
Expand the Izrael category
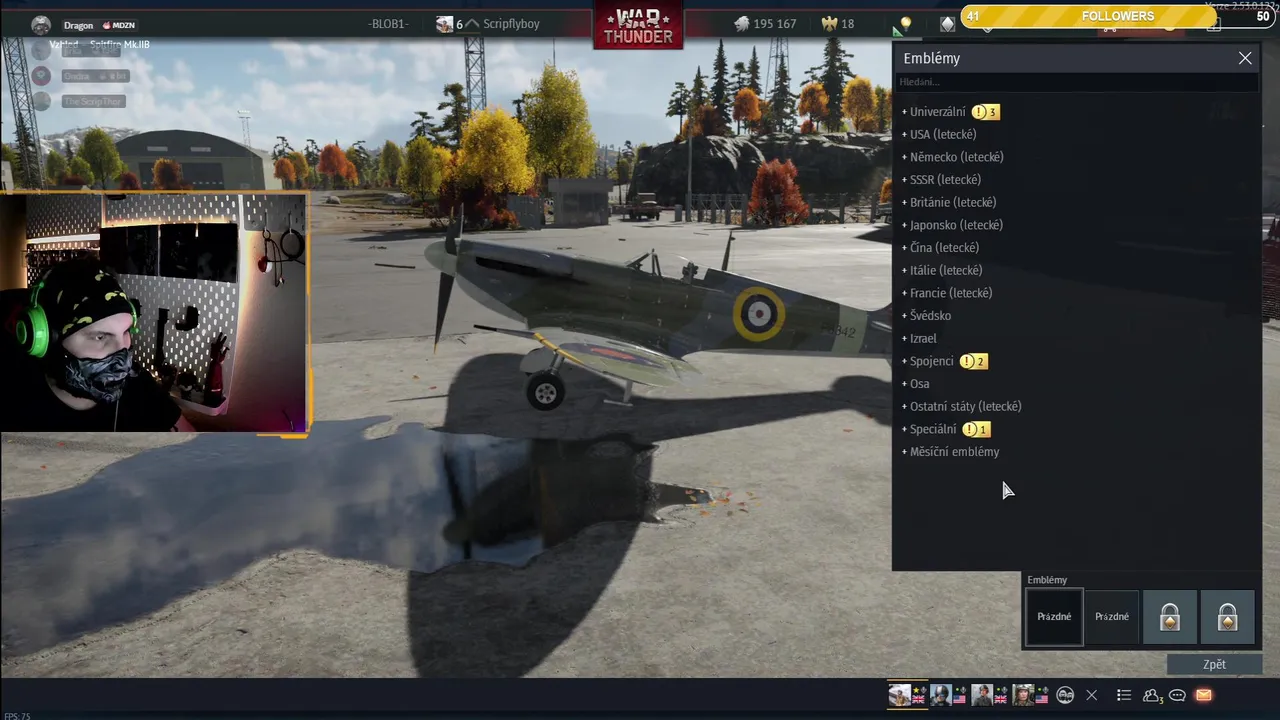[919, 338]
